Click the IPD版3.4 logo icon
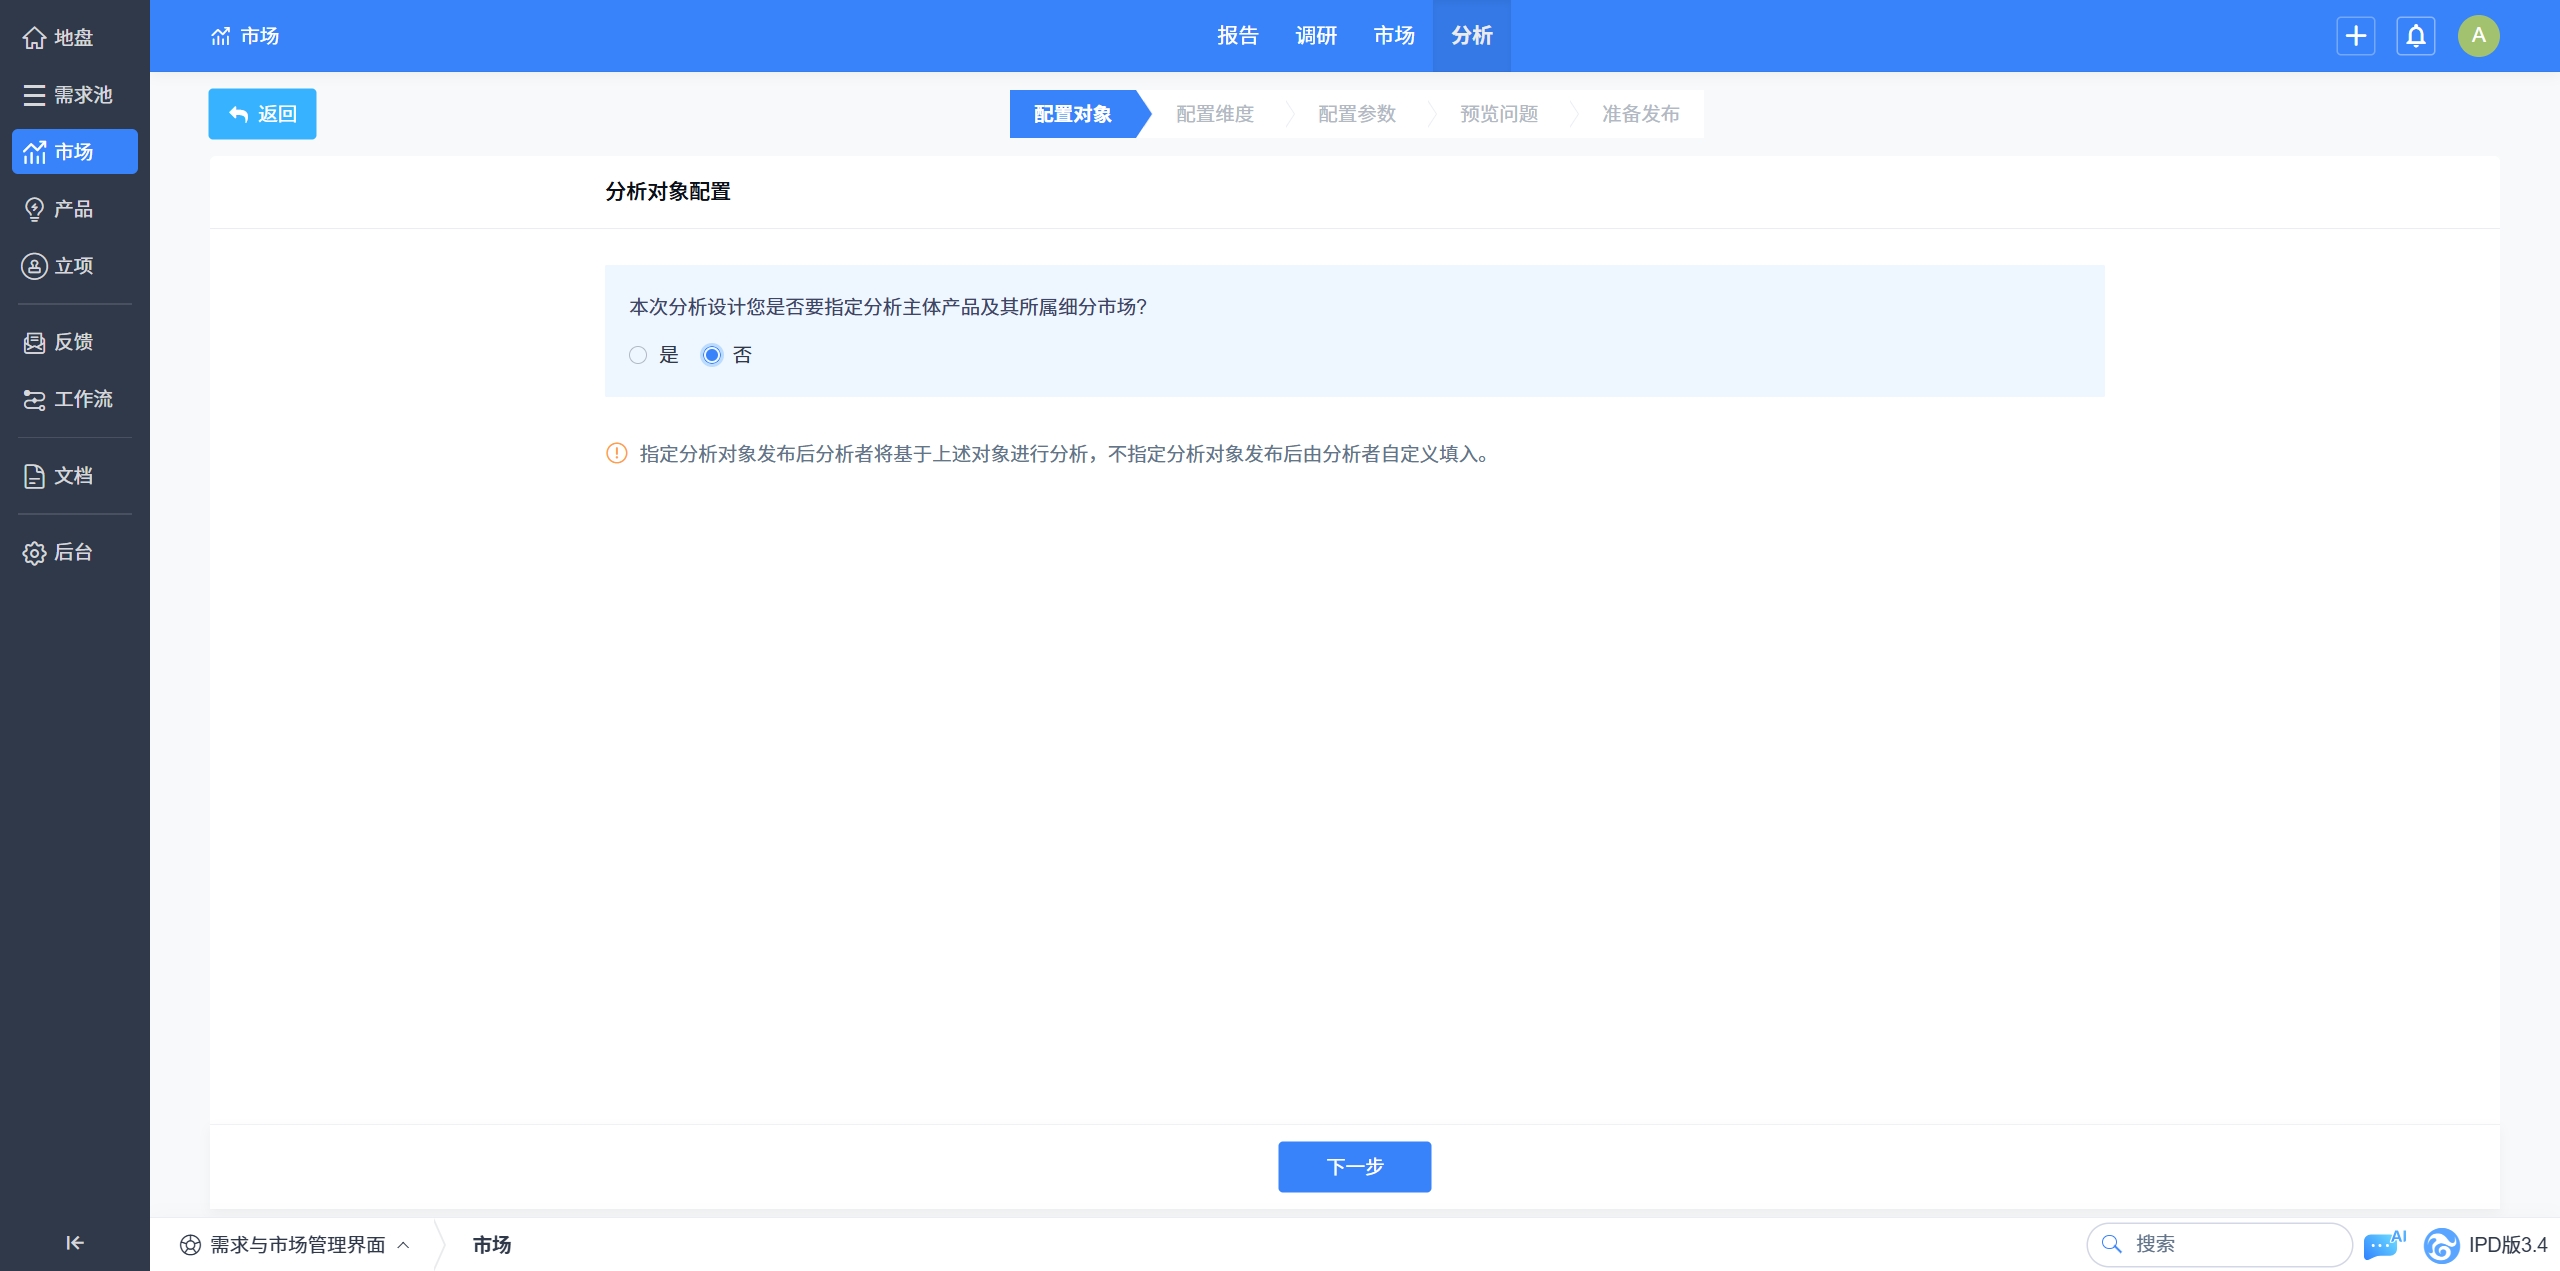Screen dimensions: 2560x1271 point(2441,1245)
